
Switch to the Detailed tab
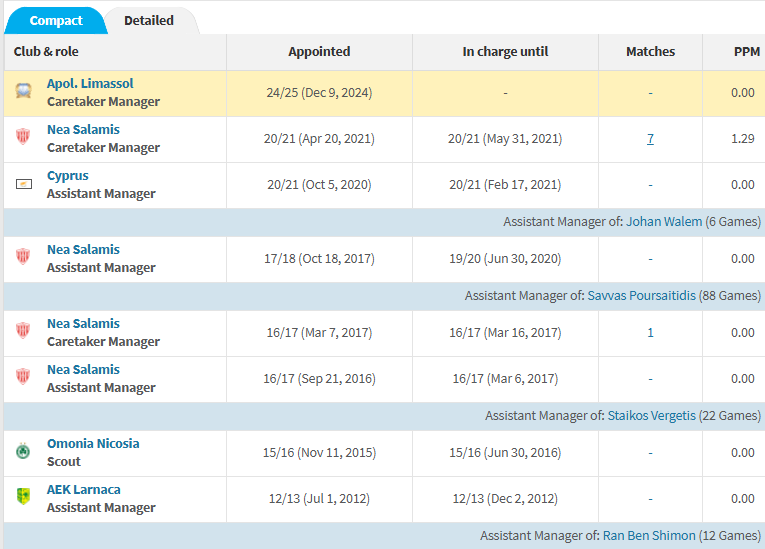(x=149, y=20)
